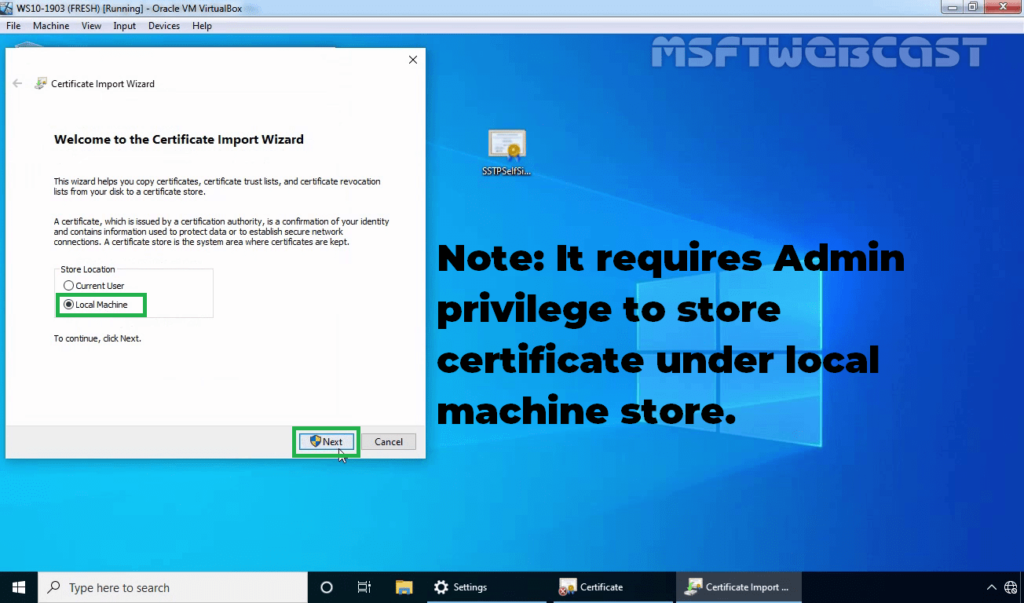Select the Local Machine radio button
The image size is (1024, 603).
(x=69, y=304)
